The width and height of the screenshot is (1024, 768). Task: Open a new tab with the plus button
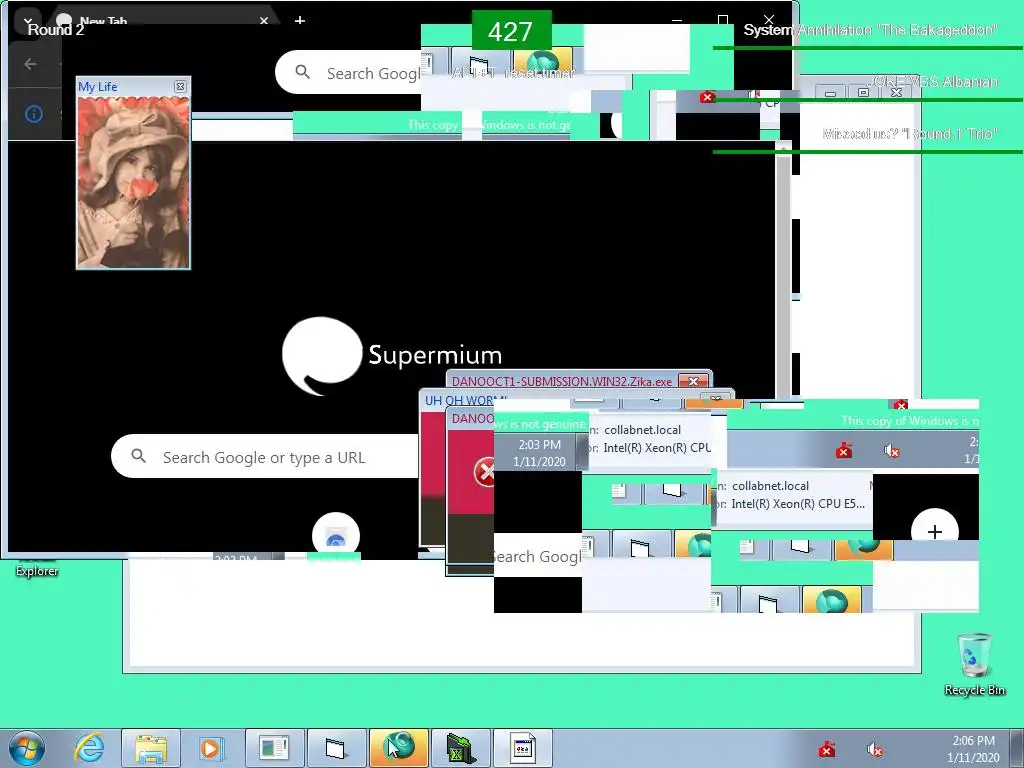click(x=300, y=21)
